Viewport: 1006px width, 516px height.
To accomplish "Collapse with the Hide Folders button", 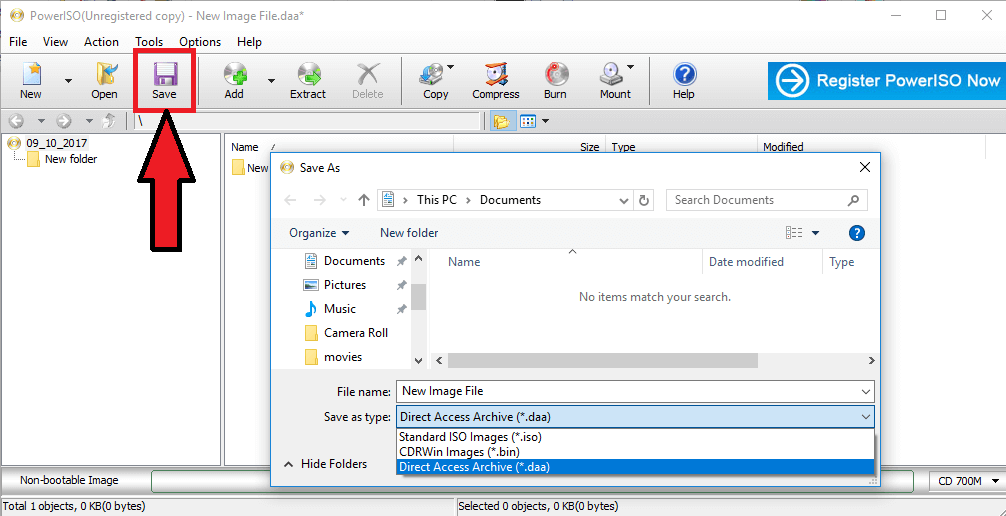I will 326,463.
